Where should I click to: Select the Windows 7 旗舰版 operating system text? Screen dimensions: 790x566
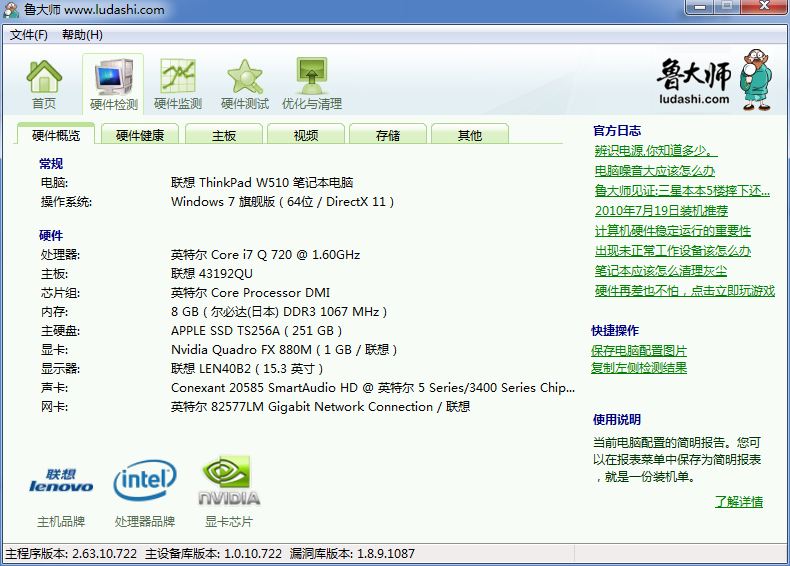[282, 202]
